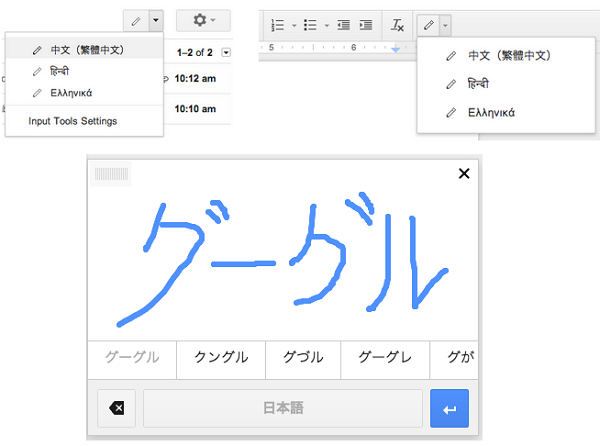This screenshot has width=600, height=446.
Task: Click the bulleted list icon in Docs toolbar
Action: point(310,25)
